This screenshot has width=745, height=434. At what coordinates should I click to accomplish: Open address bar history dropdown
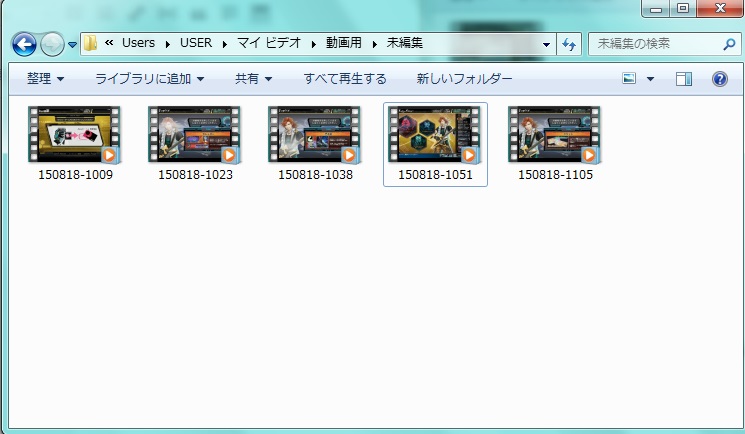point(546,45)
